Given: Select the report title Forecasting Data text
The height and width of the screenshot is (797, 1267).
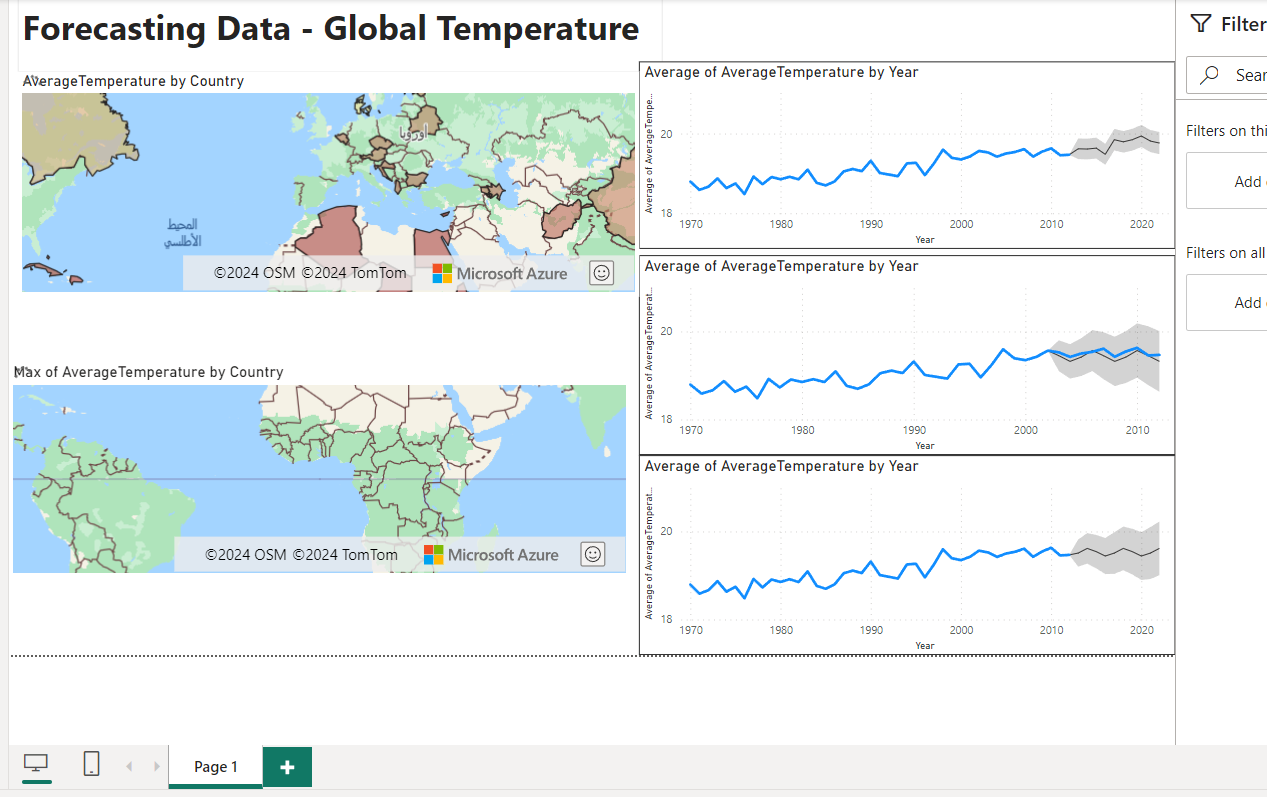Looking at the screenshot, I should coord(330,29).
